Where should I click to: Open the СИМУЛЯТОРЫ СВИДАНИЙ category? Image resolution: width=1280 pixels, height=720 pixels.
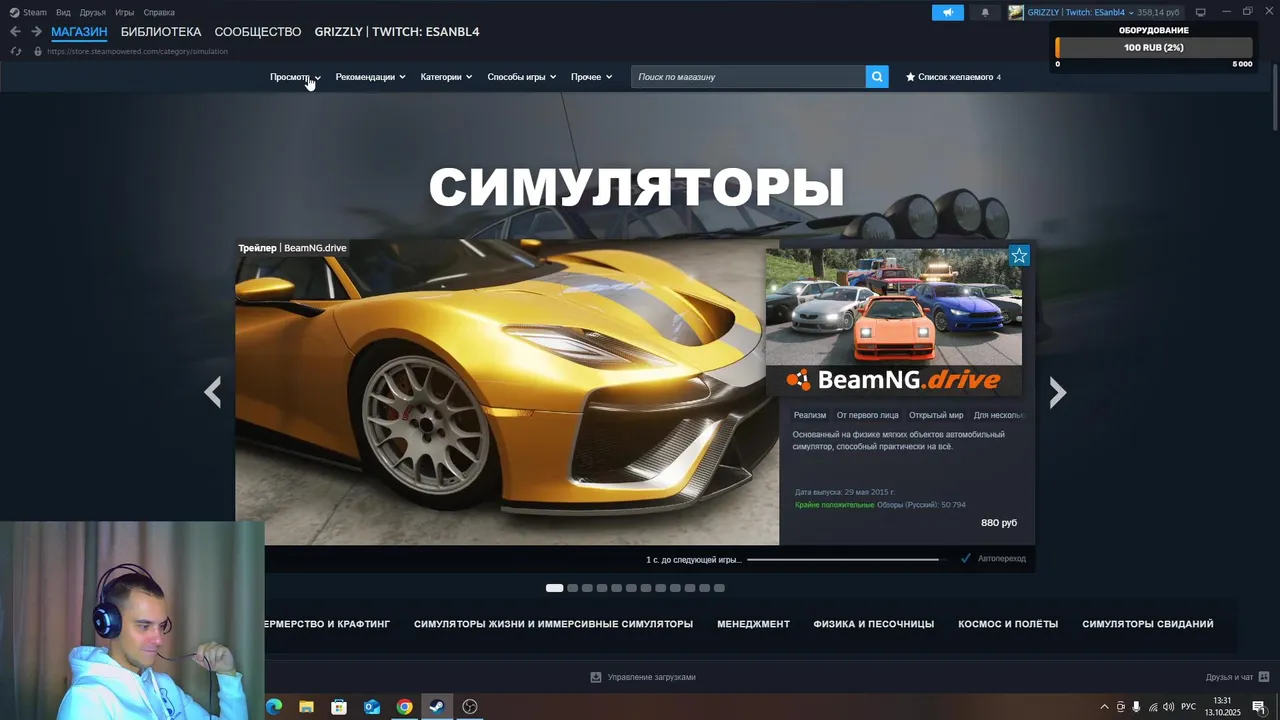pos(1148,624)
